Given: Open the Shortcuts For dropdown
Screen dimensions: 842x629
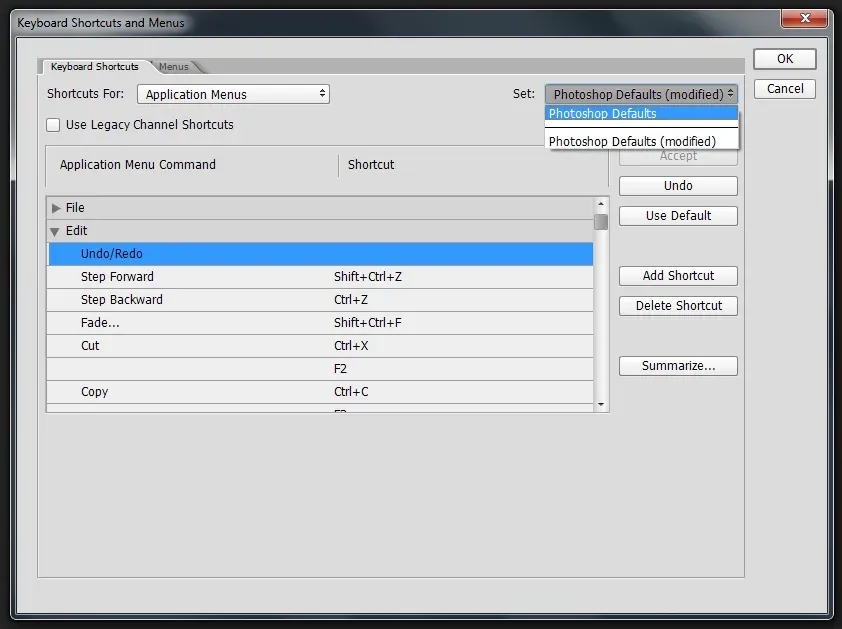Looking at the screenshot, I should click(233, 94).
